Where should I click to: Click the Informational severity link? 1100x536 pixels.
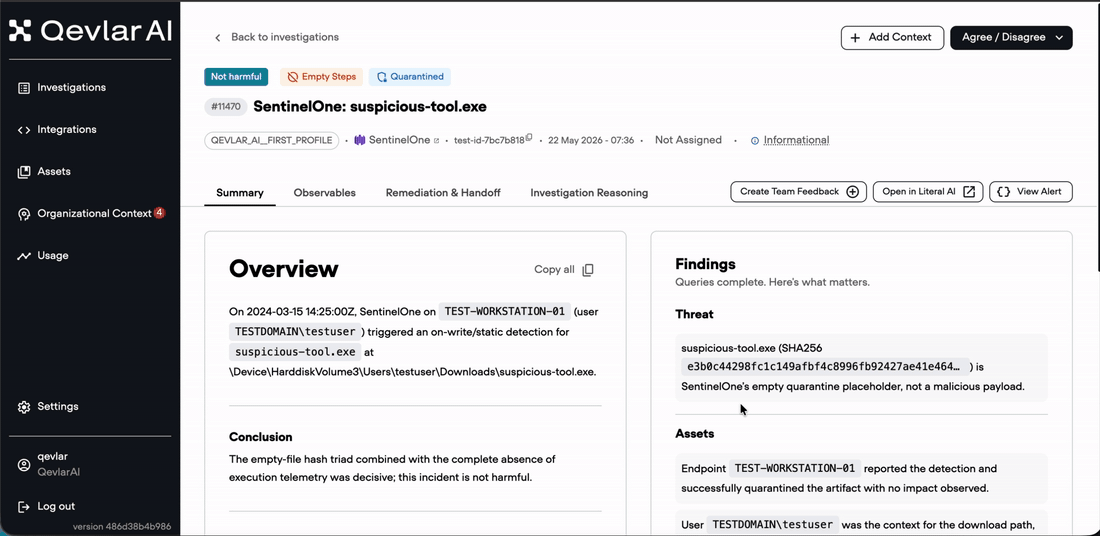click(x=796, y=140)
